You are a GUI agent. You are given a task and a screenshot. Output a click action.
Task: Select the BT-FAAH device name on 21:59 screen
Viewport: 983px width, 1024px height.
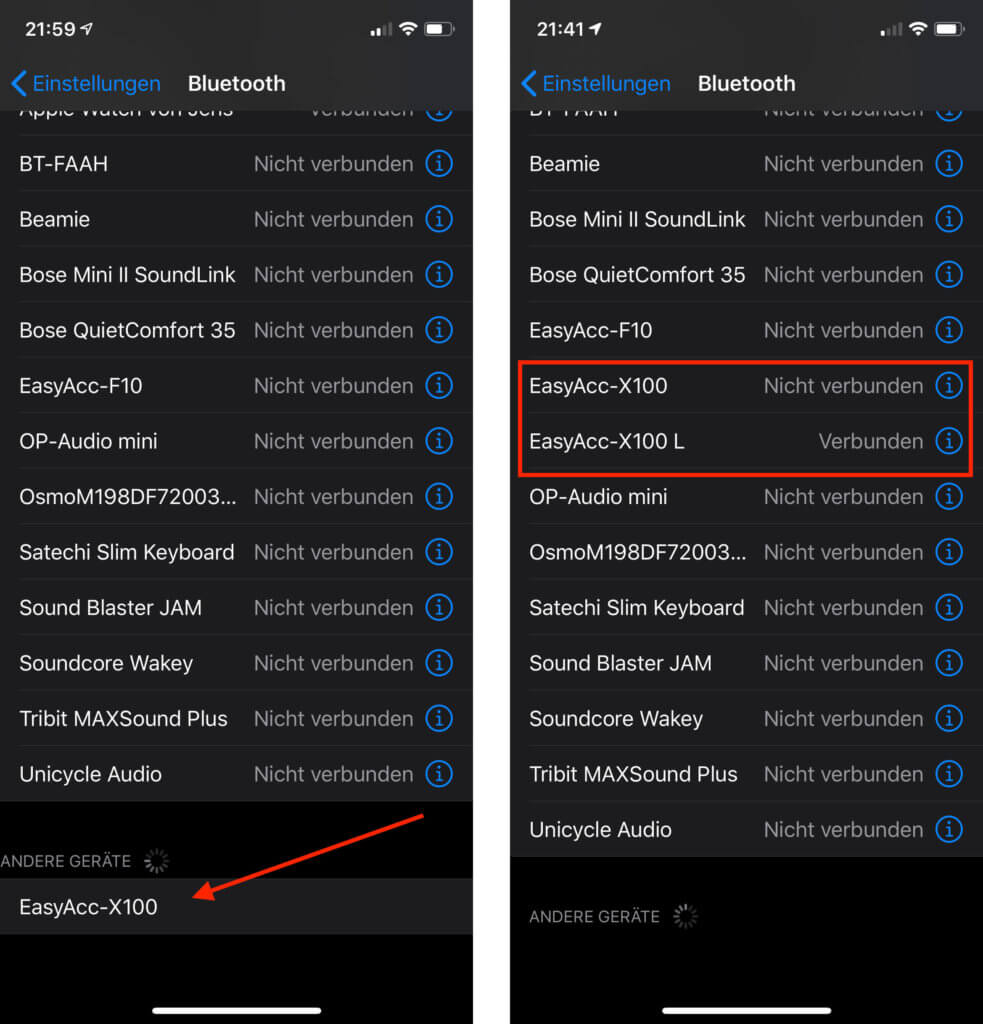(63, 164)
